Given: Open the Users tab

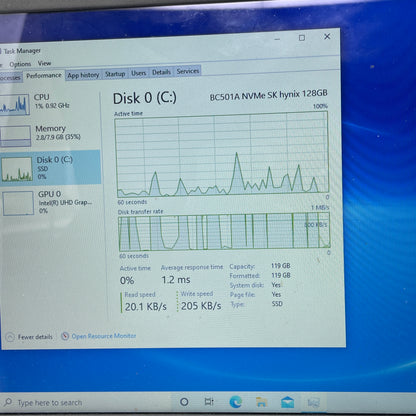Looking at the screenshot, I should pyautogui.click(x=138, y=73).
